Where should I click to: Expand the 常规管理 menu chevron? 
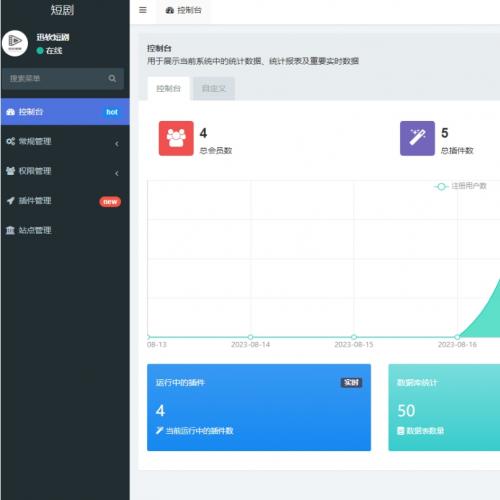coord(117,144)
